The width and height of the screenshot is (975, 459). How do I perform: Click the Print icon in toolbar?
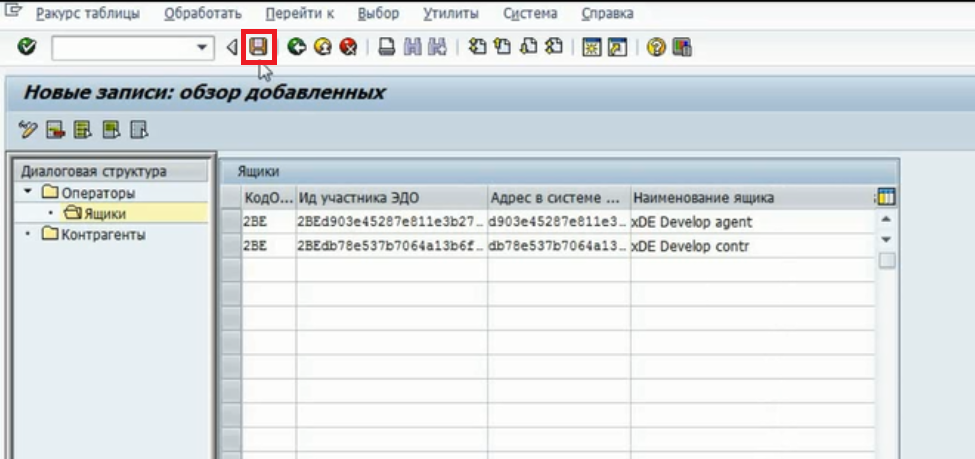coord(386,47)
